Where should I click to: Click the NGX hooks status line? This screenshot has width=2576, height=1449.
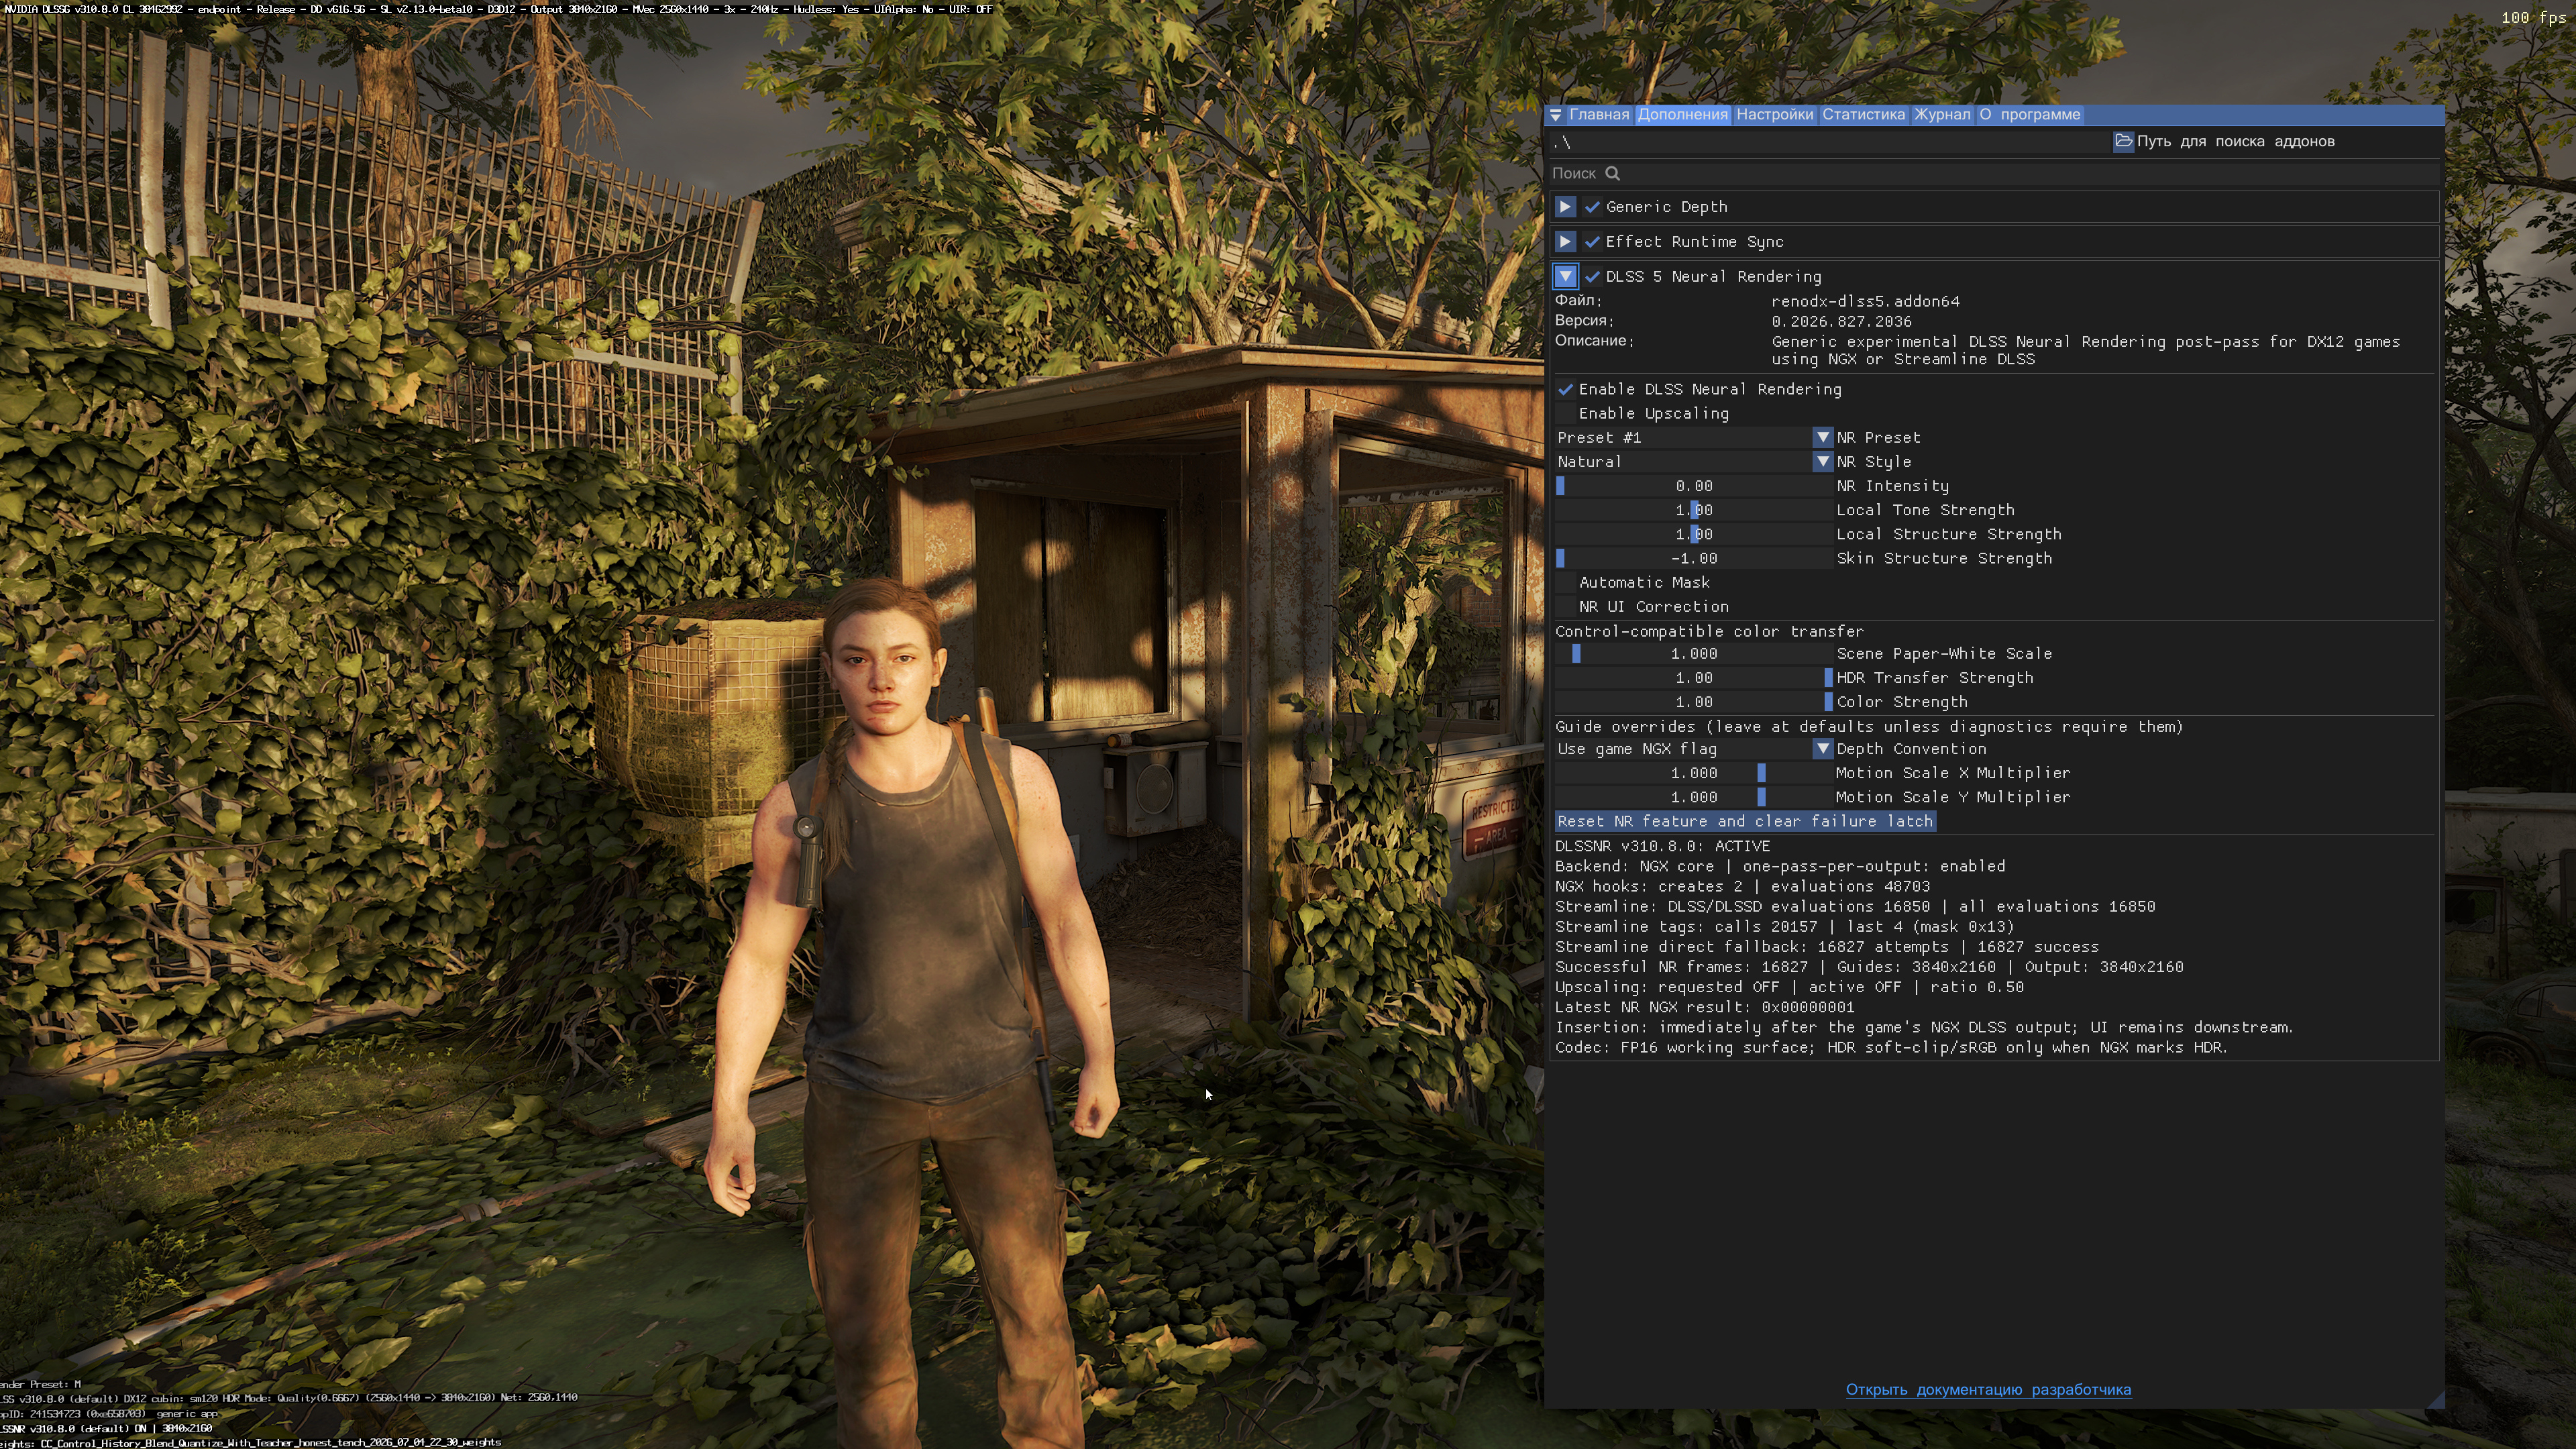tap(1742, 886)
